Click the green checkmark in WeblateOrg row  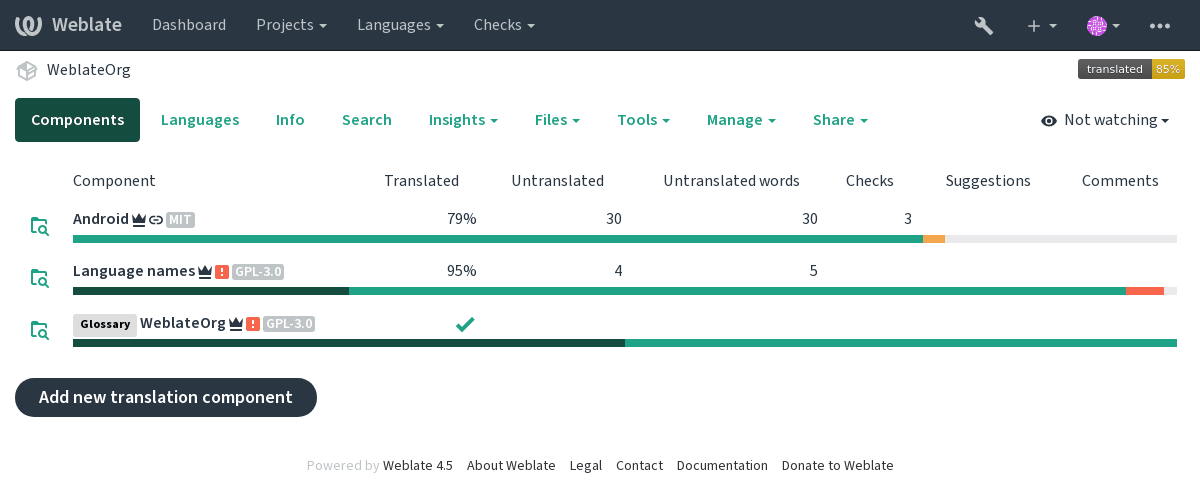pyautogui.click(x=465, y=324)
